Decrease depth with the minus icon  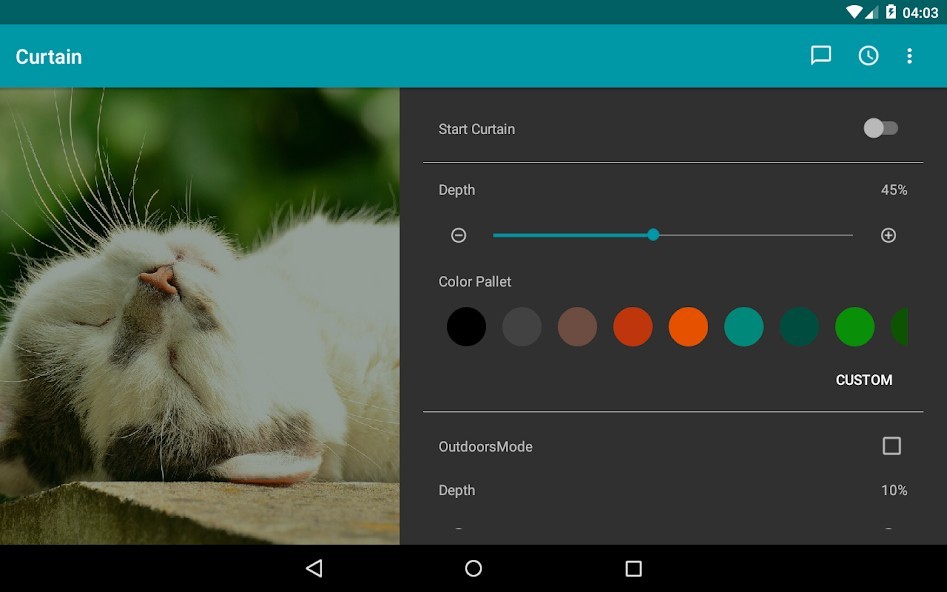coord(458,235)
